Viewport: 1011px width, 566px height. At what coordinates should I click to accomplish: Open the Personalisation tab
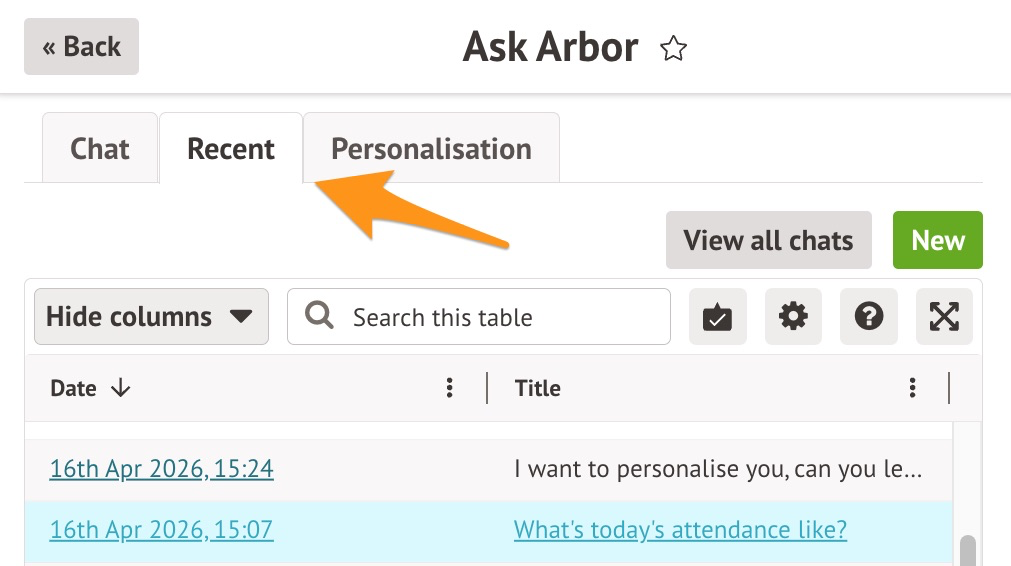click(431, 149)
